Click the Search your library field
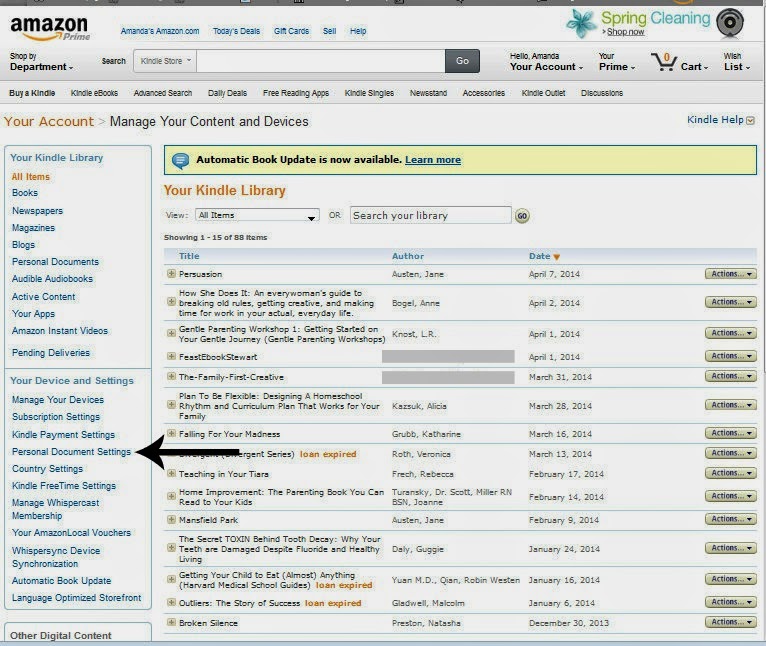 (430, 215)
